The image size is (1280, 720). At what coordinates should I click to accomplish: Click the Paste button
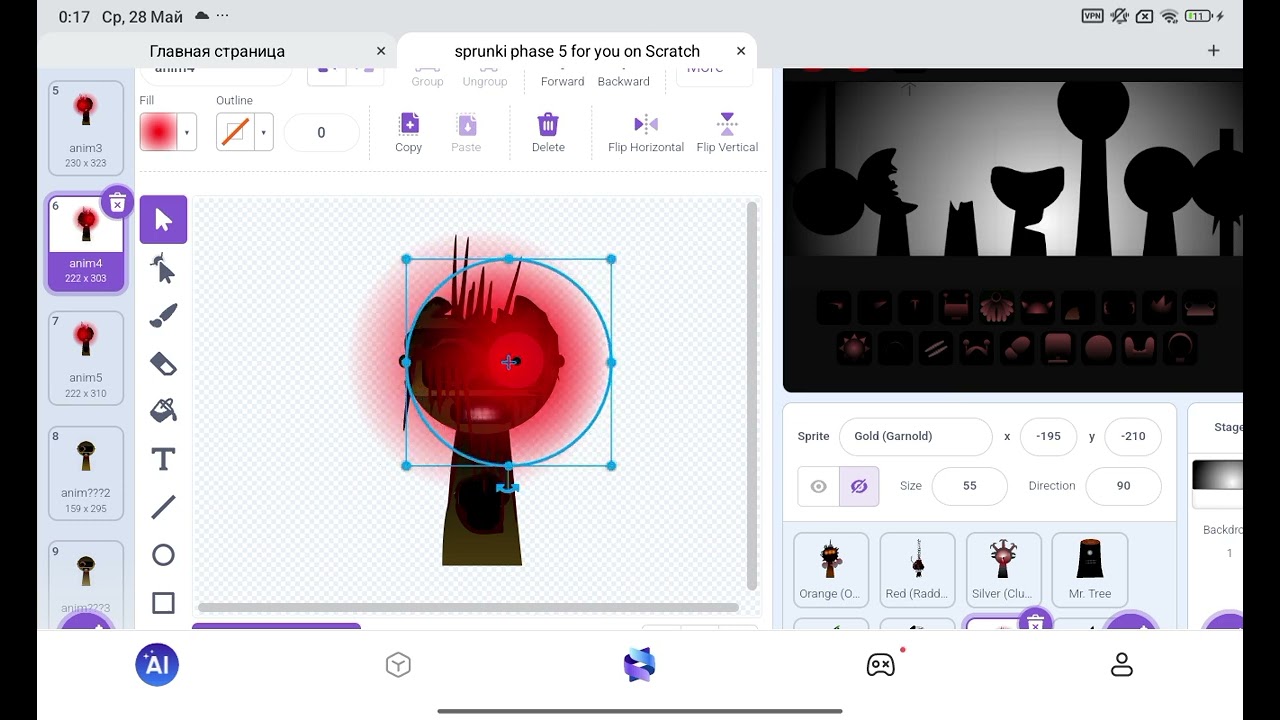point(466,133)
